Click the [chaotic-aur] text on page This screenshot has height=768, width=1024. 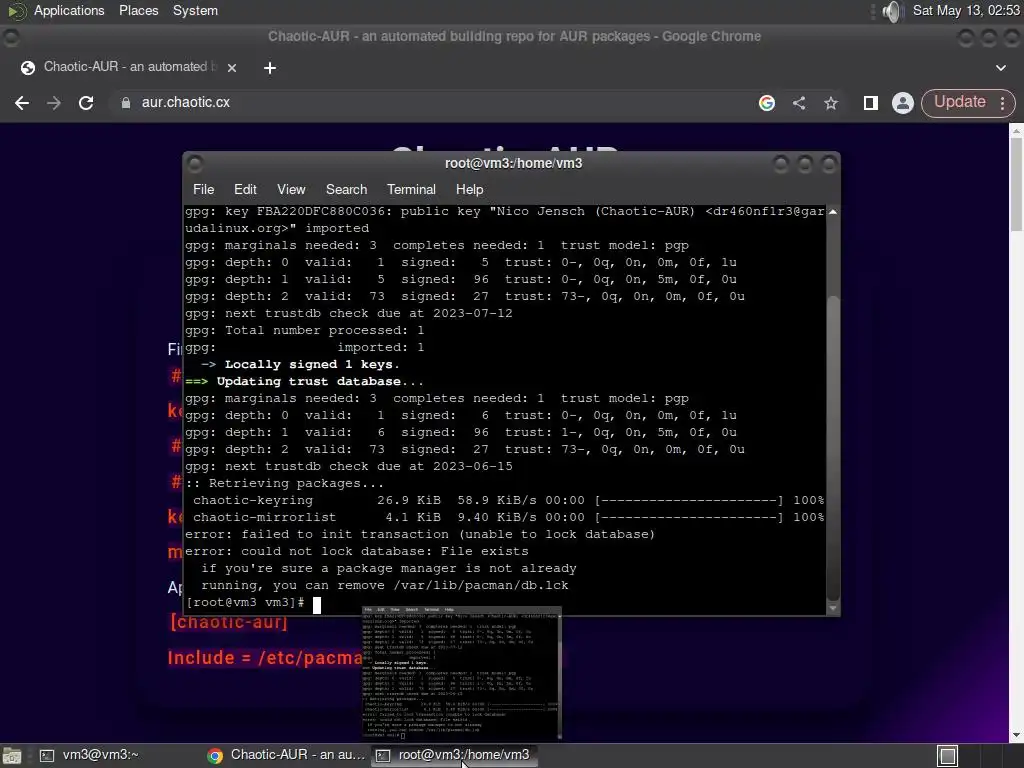tap(229, 622)
